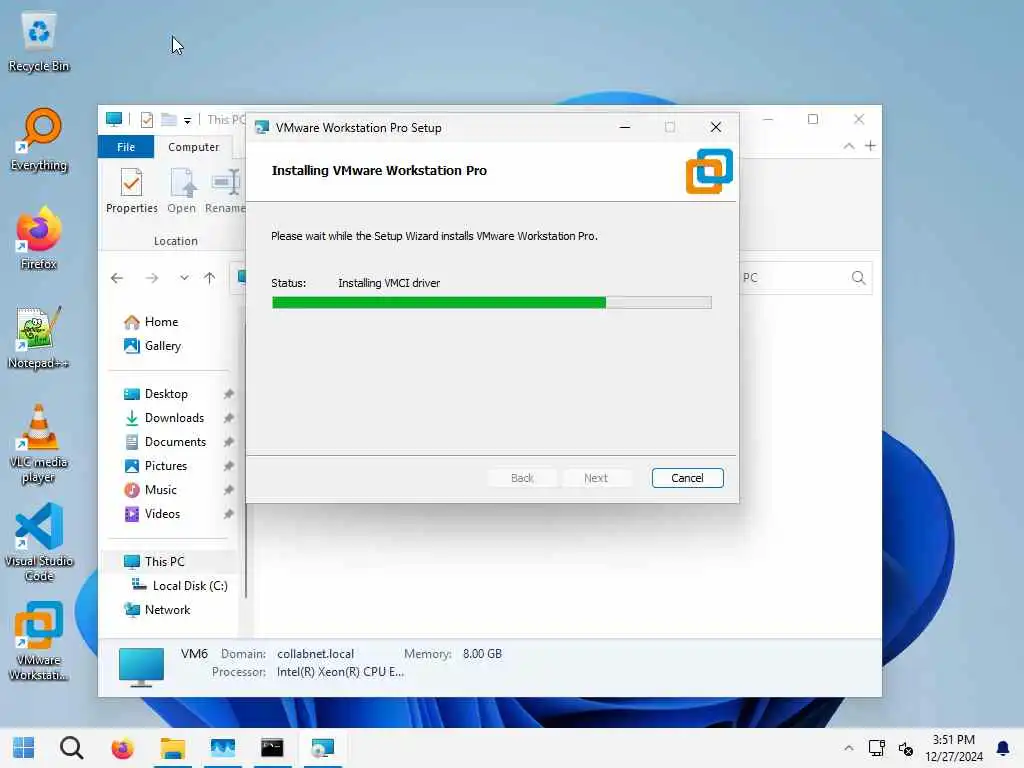The image size is (1024, 768).
Task: Click the new folder icon in quick access toolbar
Action: [169, 120]
